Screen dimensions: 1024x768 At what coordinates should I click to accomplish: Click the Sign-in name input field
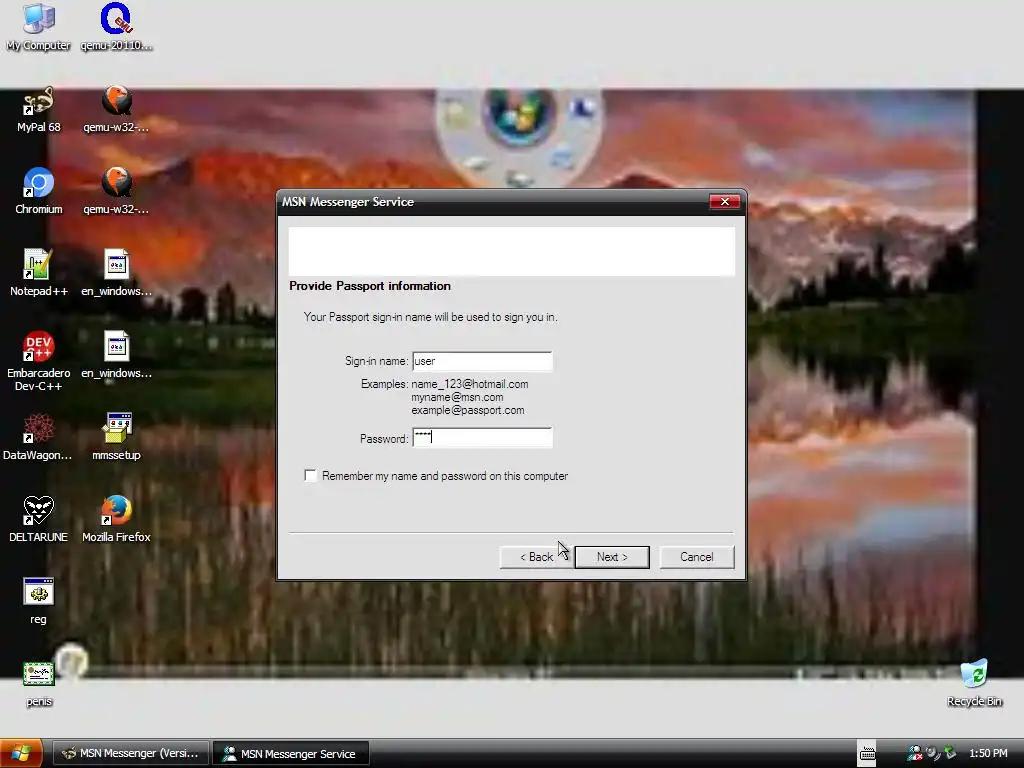tap(482, 361)
